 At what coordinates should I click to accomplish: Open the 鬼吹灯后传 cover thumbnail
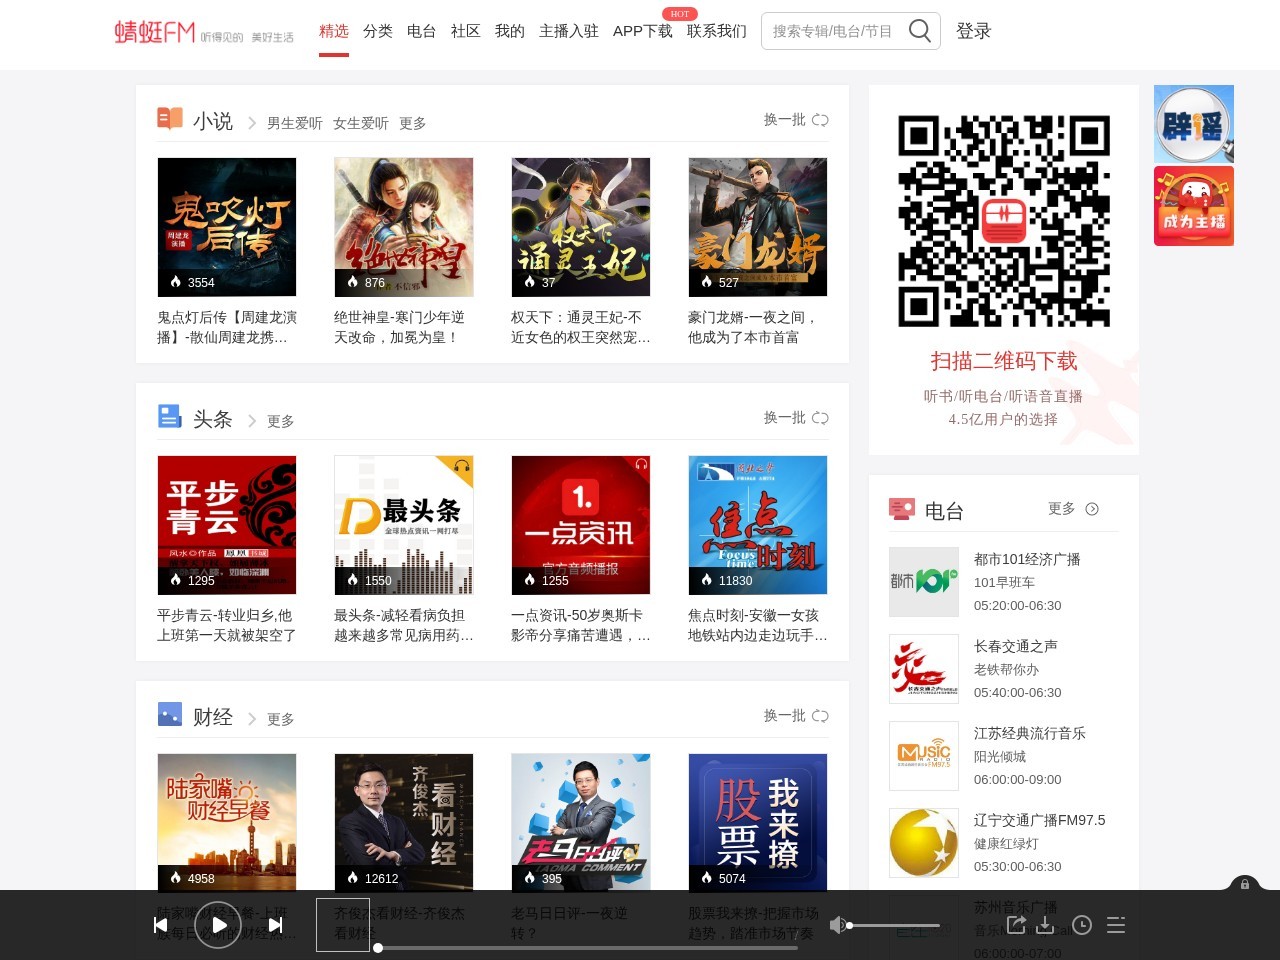[x=227, y=227]
